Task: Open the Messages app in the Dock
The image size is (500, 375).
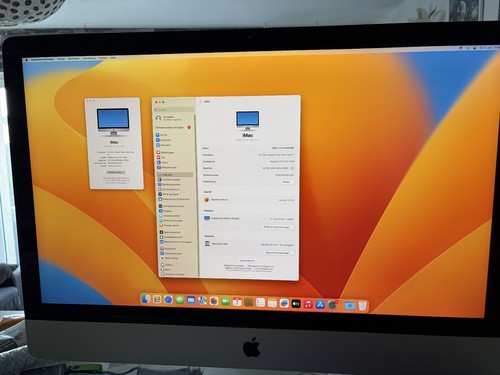Action: pyautogui.click(x=180, y=300)
